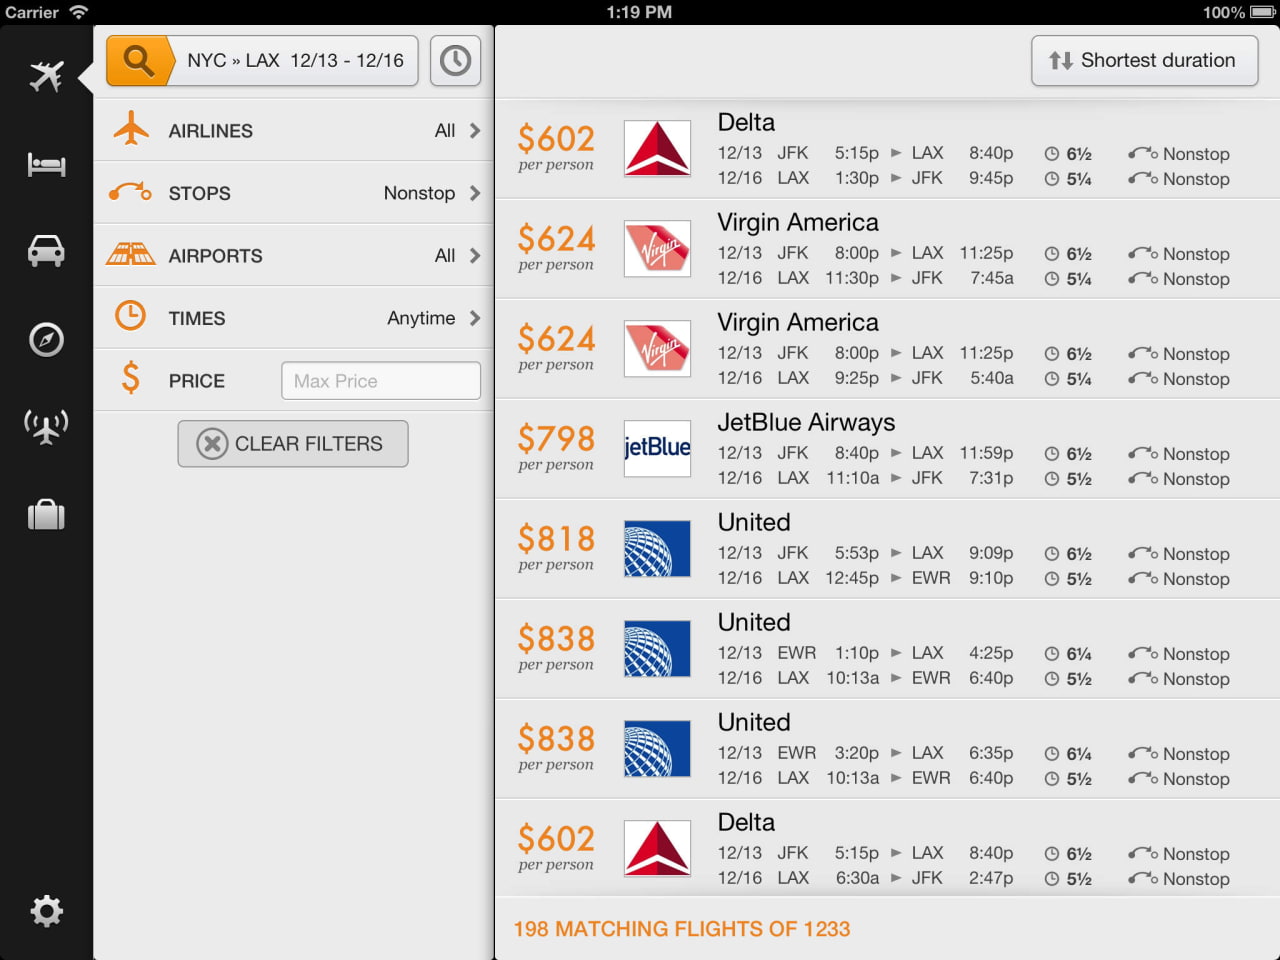This screenshot has width=1280, height=960.
Task: Open the hotels bed icon
Action: [x=46, y=164]
